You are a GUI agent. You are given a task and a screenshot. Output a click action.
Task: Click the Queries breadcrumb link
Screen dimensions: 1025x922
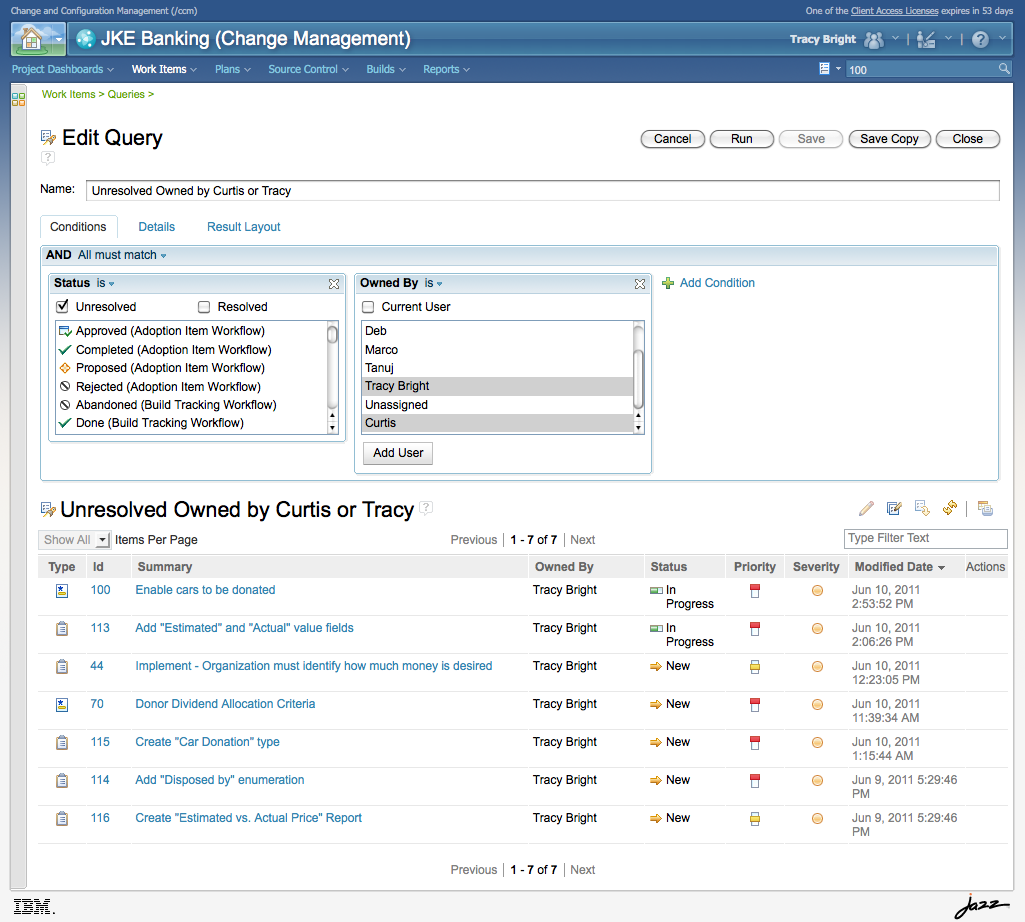[x=126, y=94]
